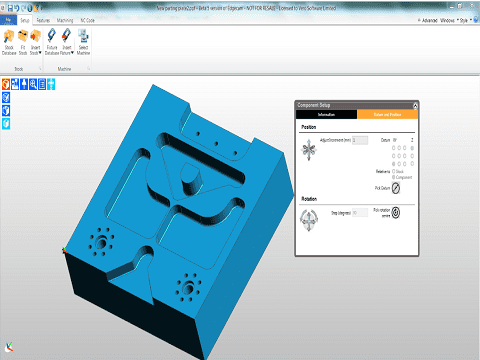Click the Pick Datum icon
Viewport: 480px width, 360px height.
[396, 188]
